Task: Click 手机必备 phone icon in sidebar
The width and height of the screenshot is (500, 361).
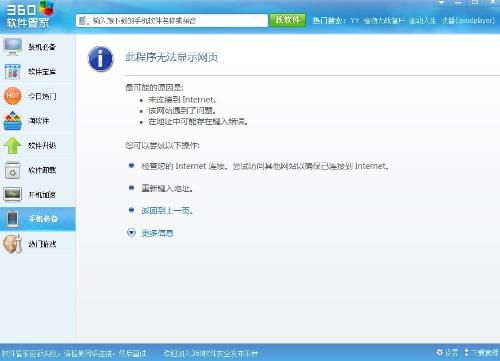Action: coord(13,219)
